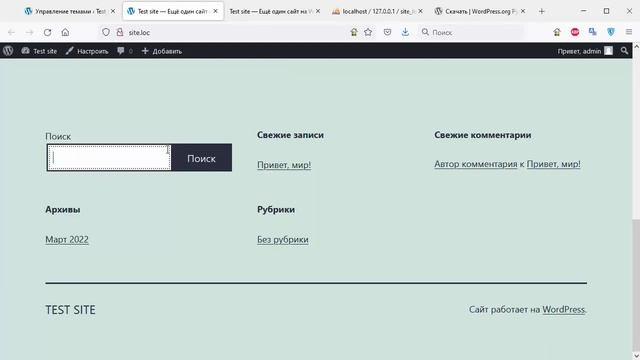Click the tracking protection shield icon

pos(106,32)
